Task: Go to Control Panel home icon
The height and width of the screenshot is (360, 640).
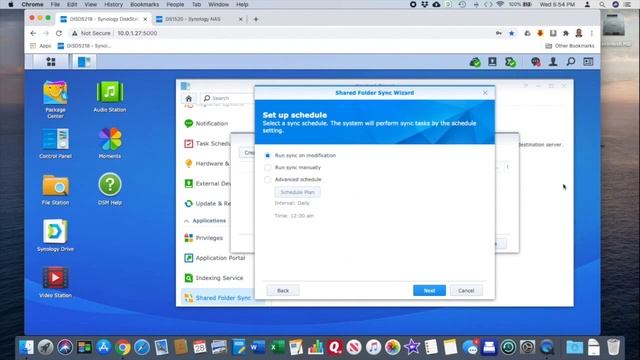Action: 189,98
